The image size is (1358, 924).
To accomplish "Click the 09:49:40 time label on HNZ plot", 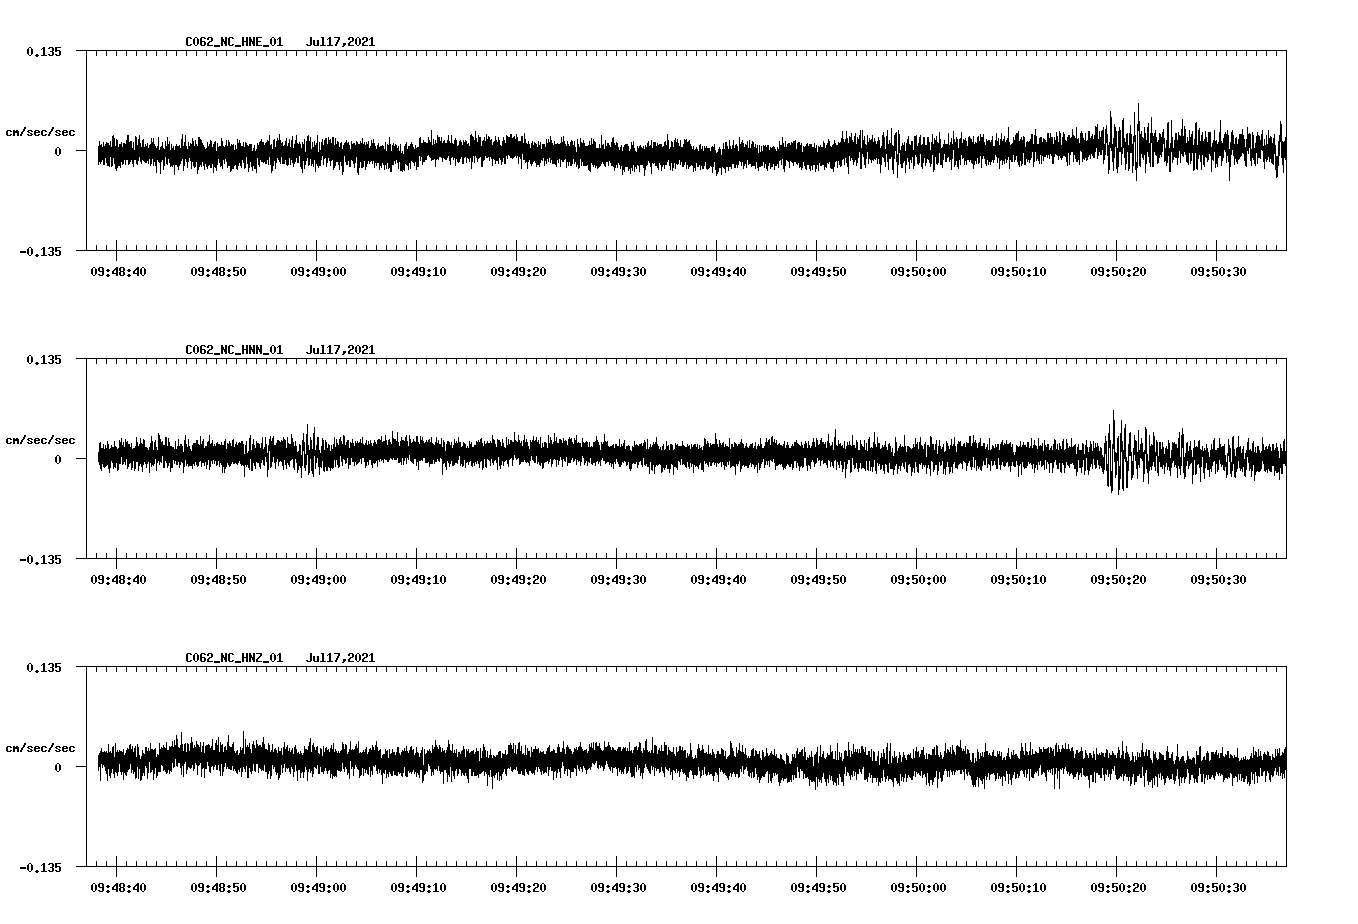I will click(x=718, y=887).
